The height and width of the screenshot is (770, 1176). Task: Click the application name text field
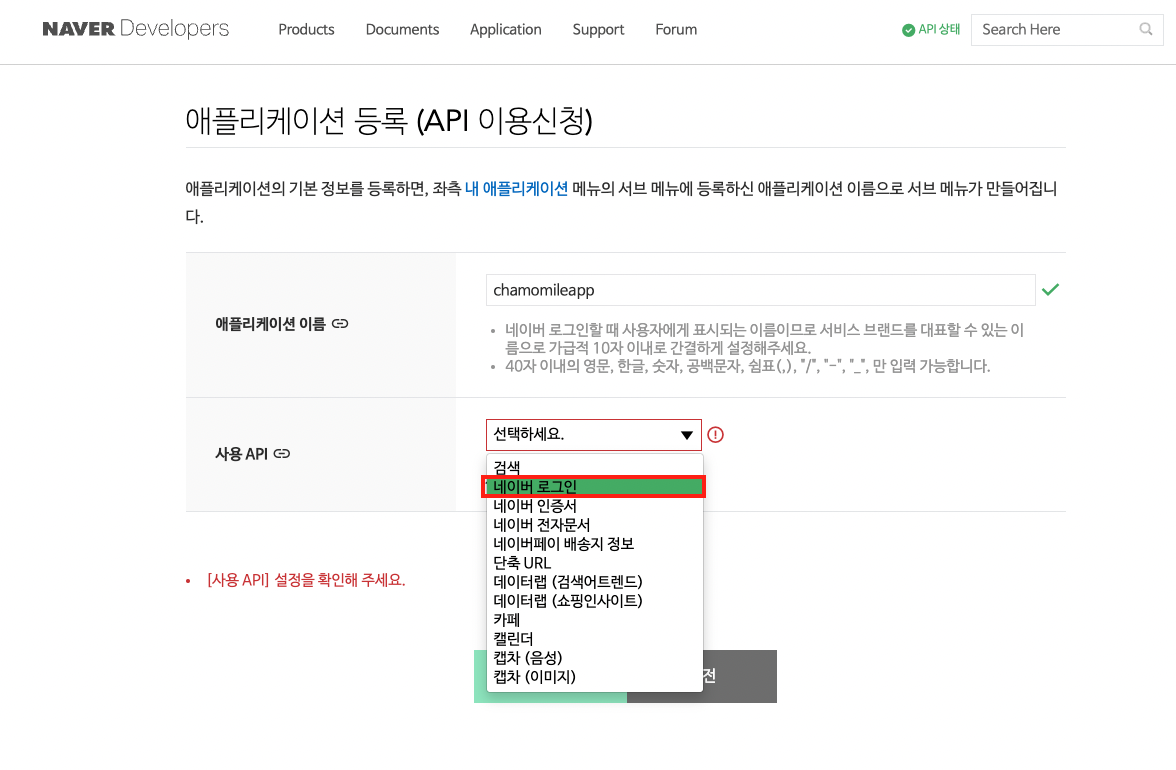pyautogui.click(x=760, y=290)
